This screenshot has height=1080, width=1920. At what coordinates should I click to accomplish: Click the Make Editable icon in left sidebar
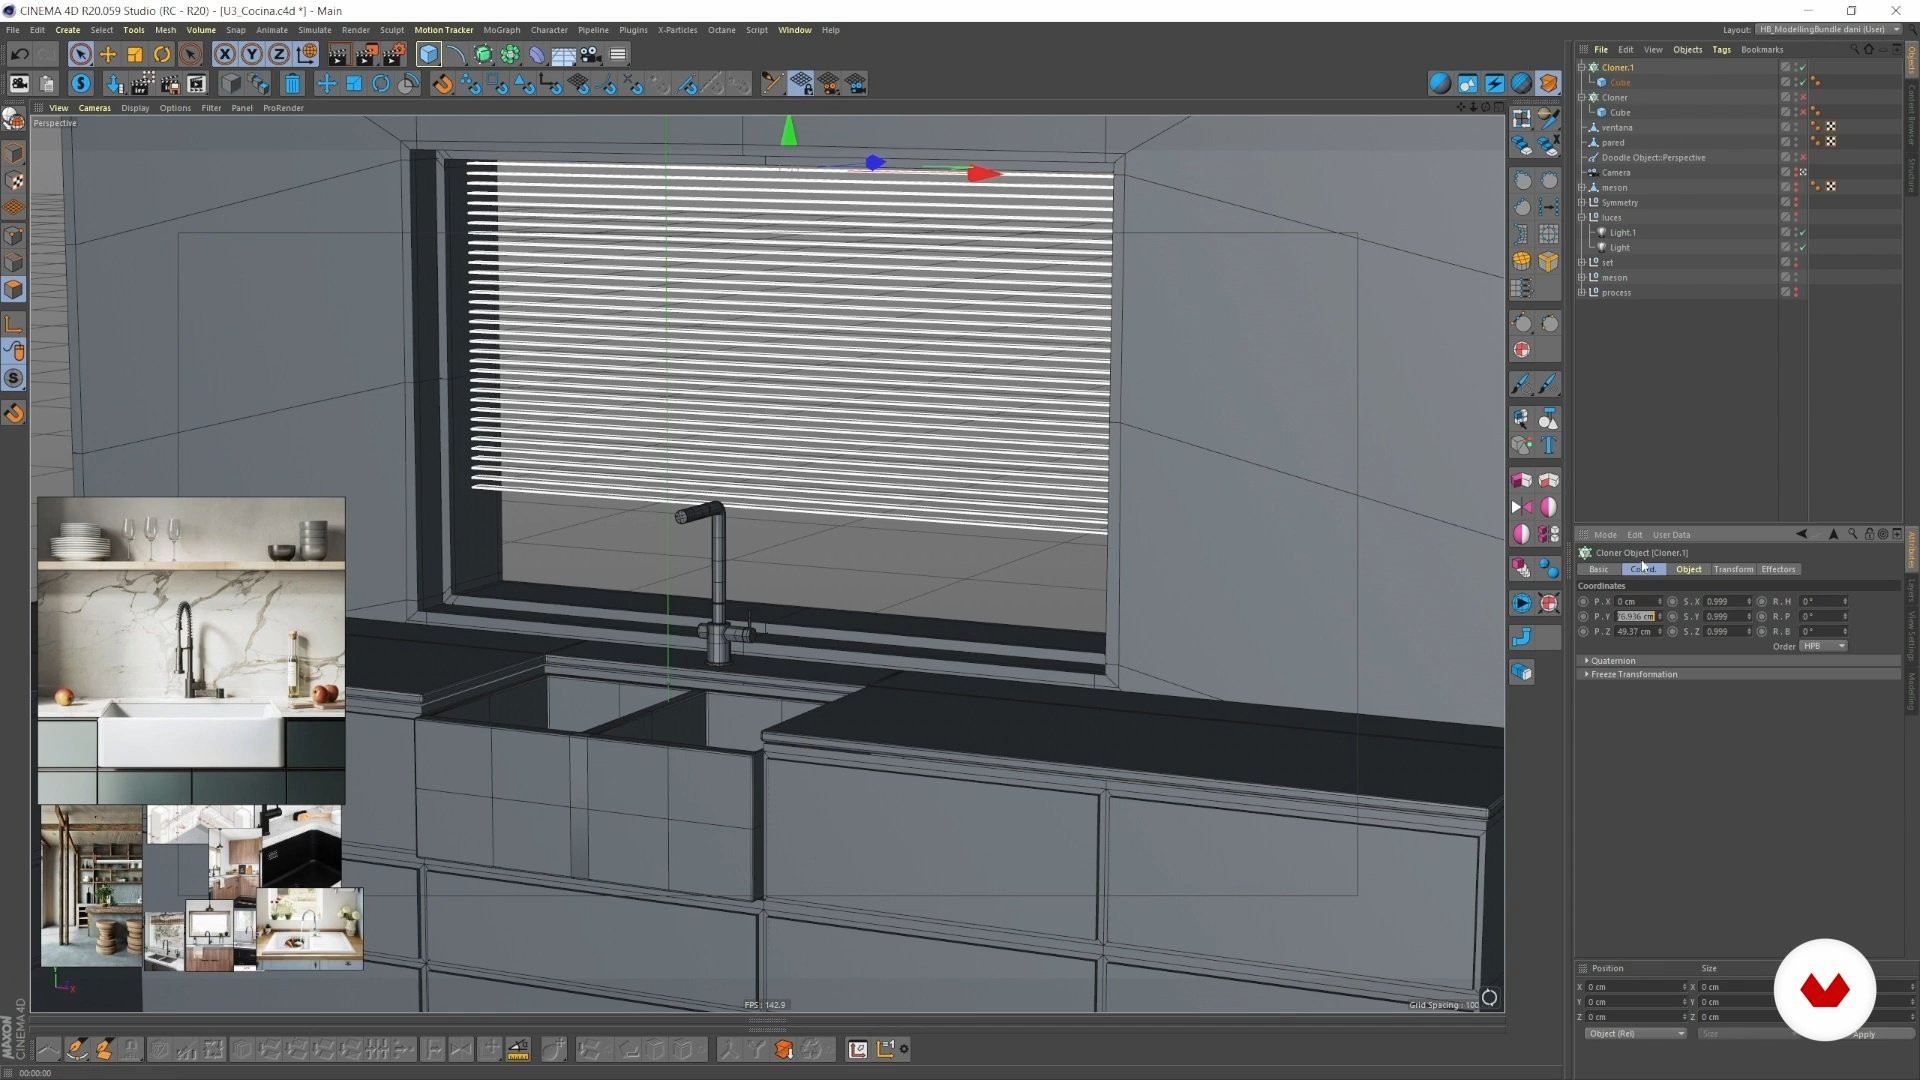(14, 119)
